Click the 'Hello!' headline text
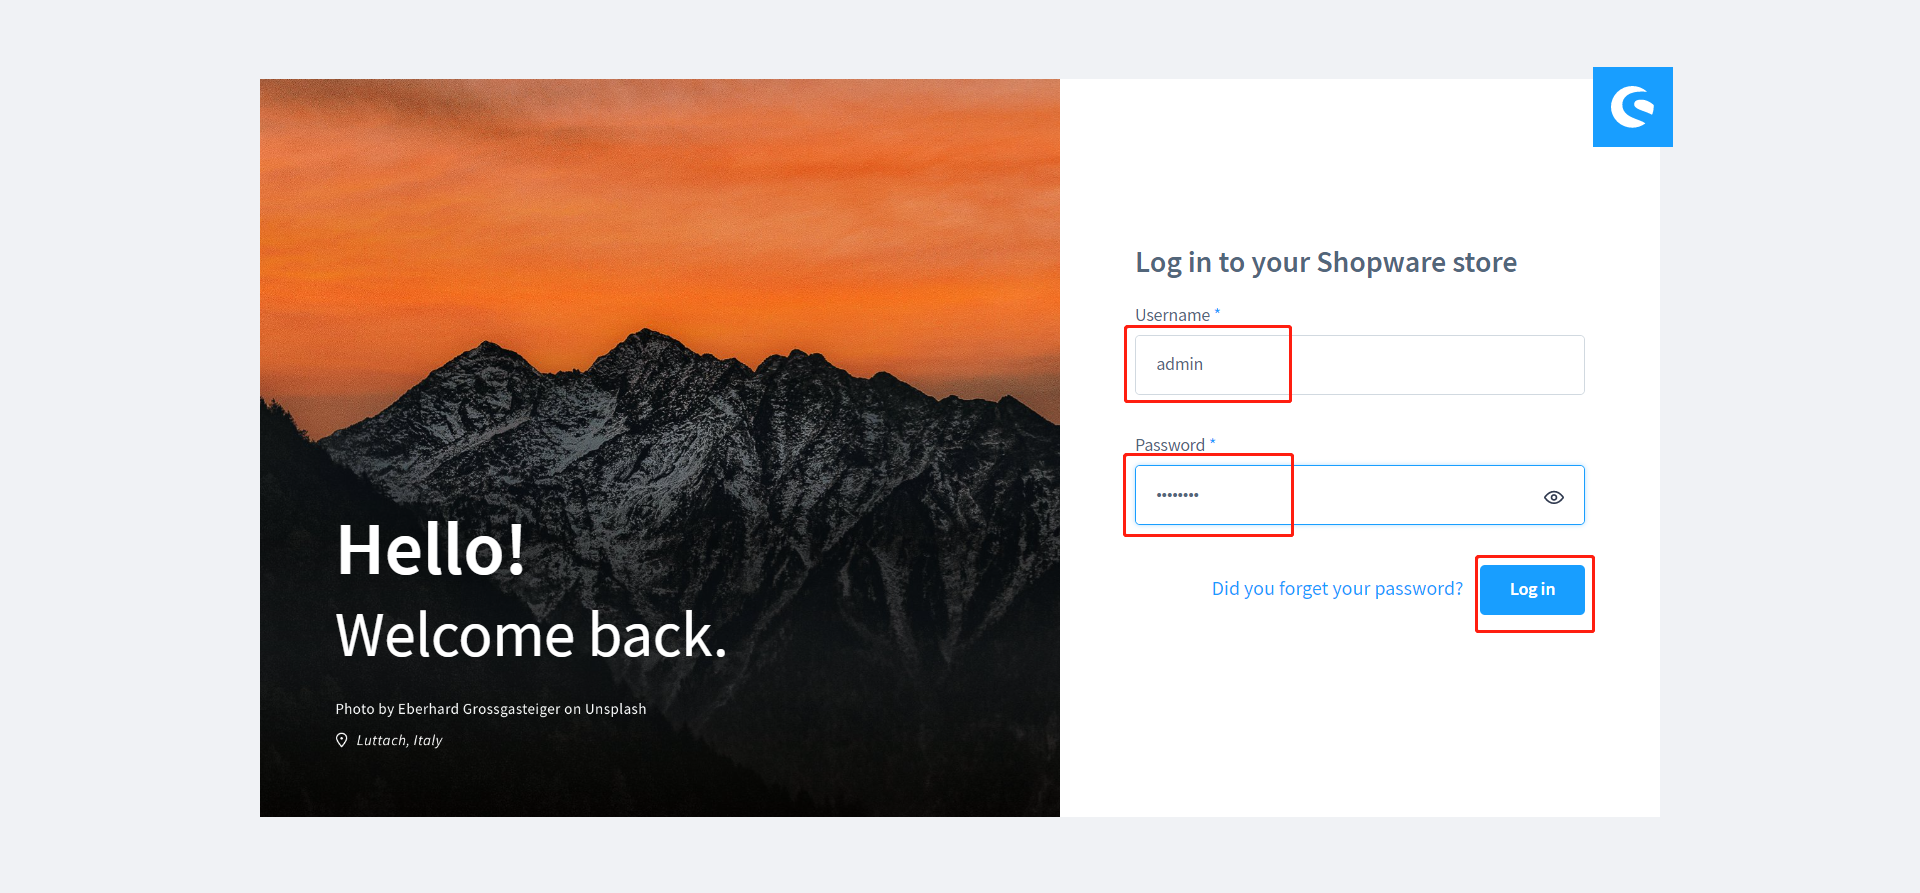 431,550
